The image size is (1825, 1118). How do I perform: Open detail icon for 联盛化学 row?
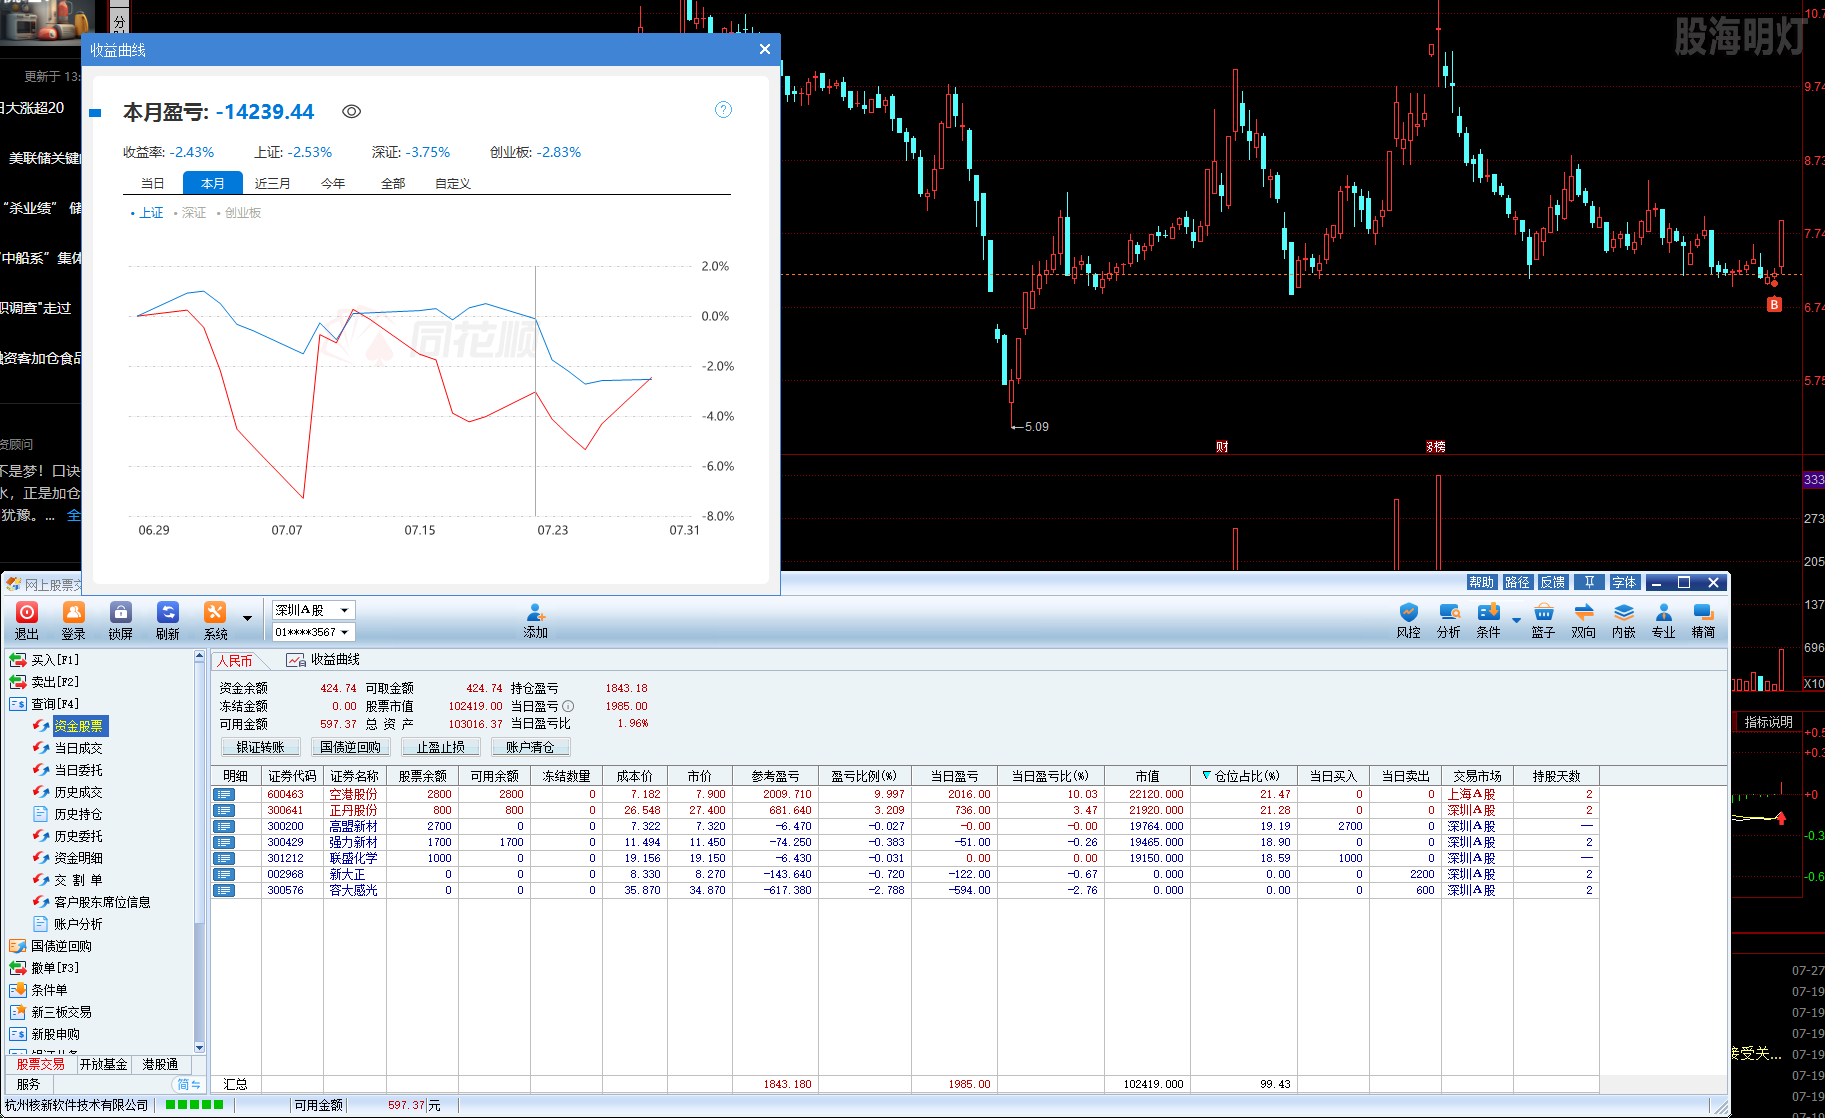click(224, 858)
